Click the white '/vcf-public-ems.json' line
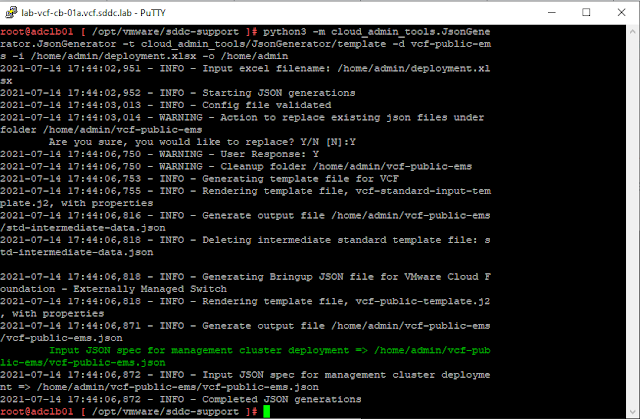This screenshot has height=419, width=640. 61,338
